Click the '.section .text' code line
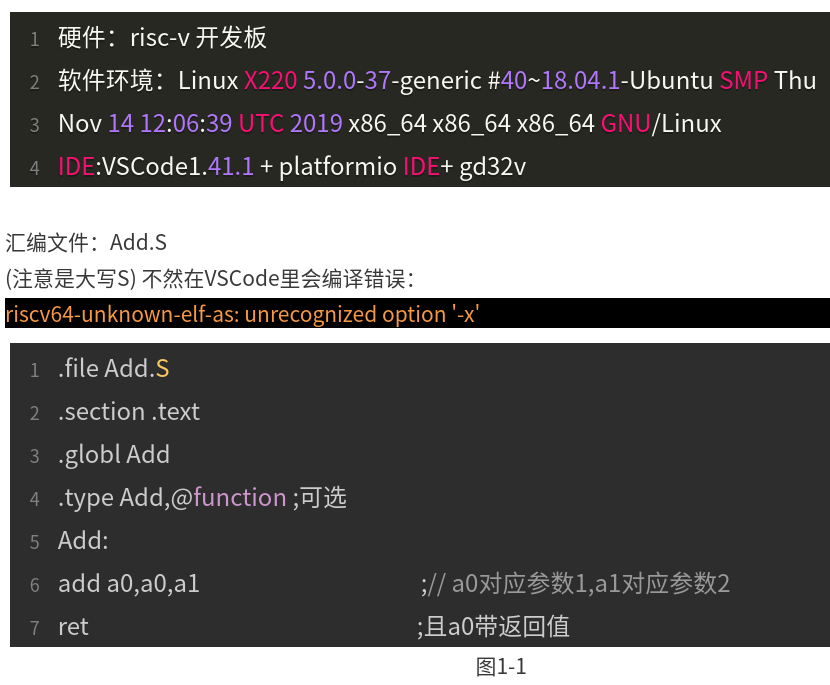The height and width of the screenshot is (685, 830). click(x=129, y=412)
